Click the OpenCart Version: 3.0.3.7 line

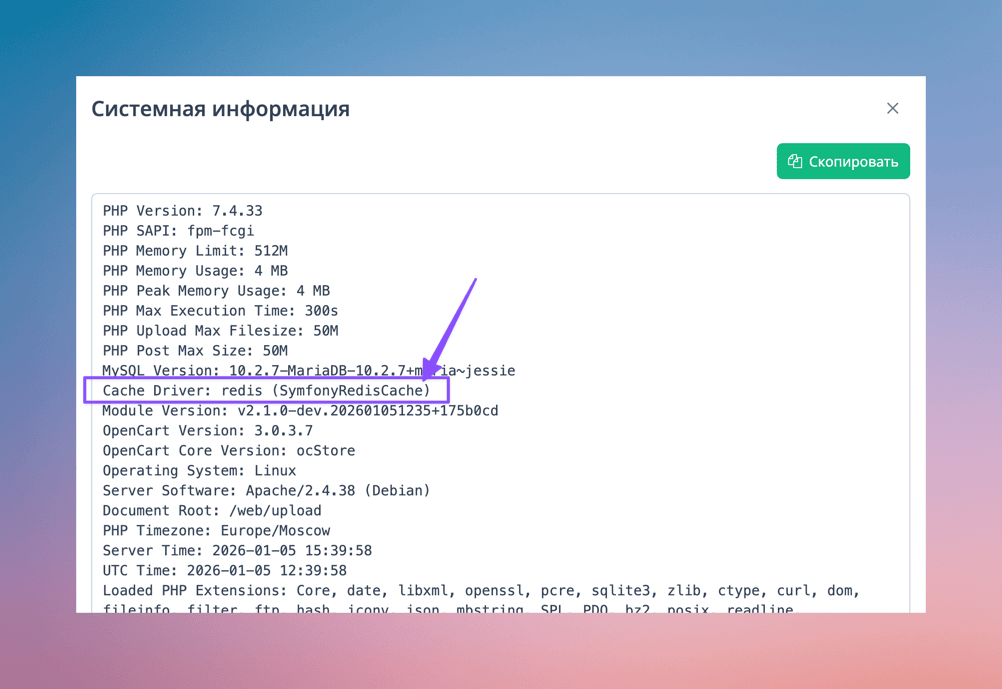(207, 431)
